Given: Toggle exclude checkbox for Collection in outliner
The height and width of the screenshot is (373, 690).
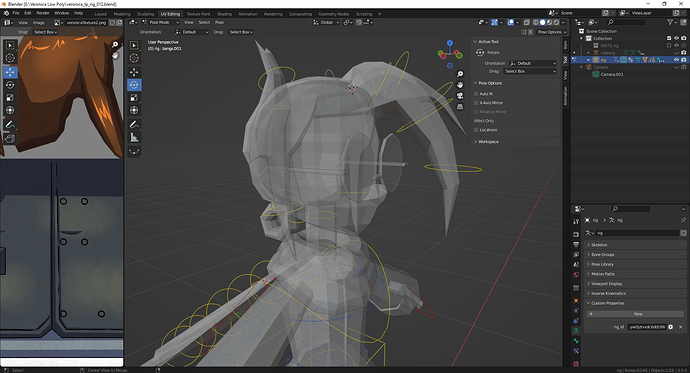Looking at the screenshot, I should pyautogui.click(x=669, y=38).
